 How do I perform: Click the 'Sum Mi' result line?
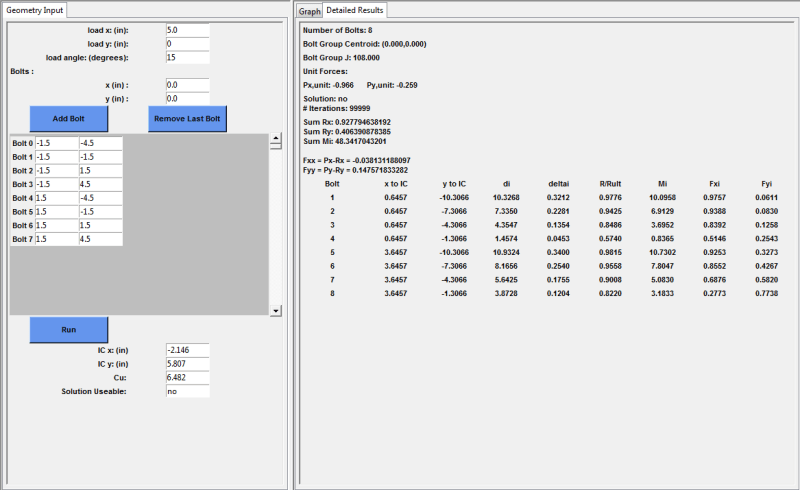click(x=344, y=141)
